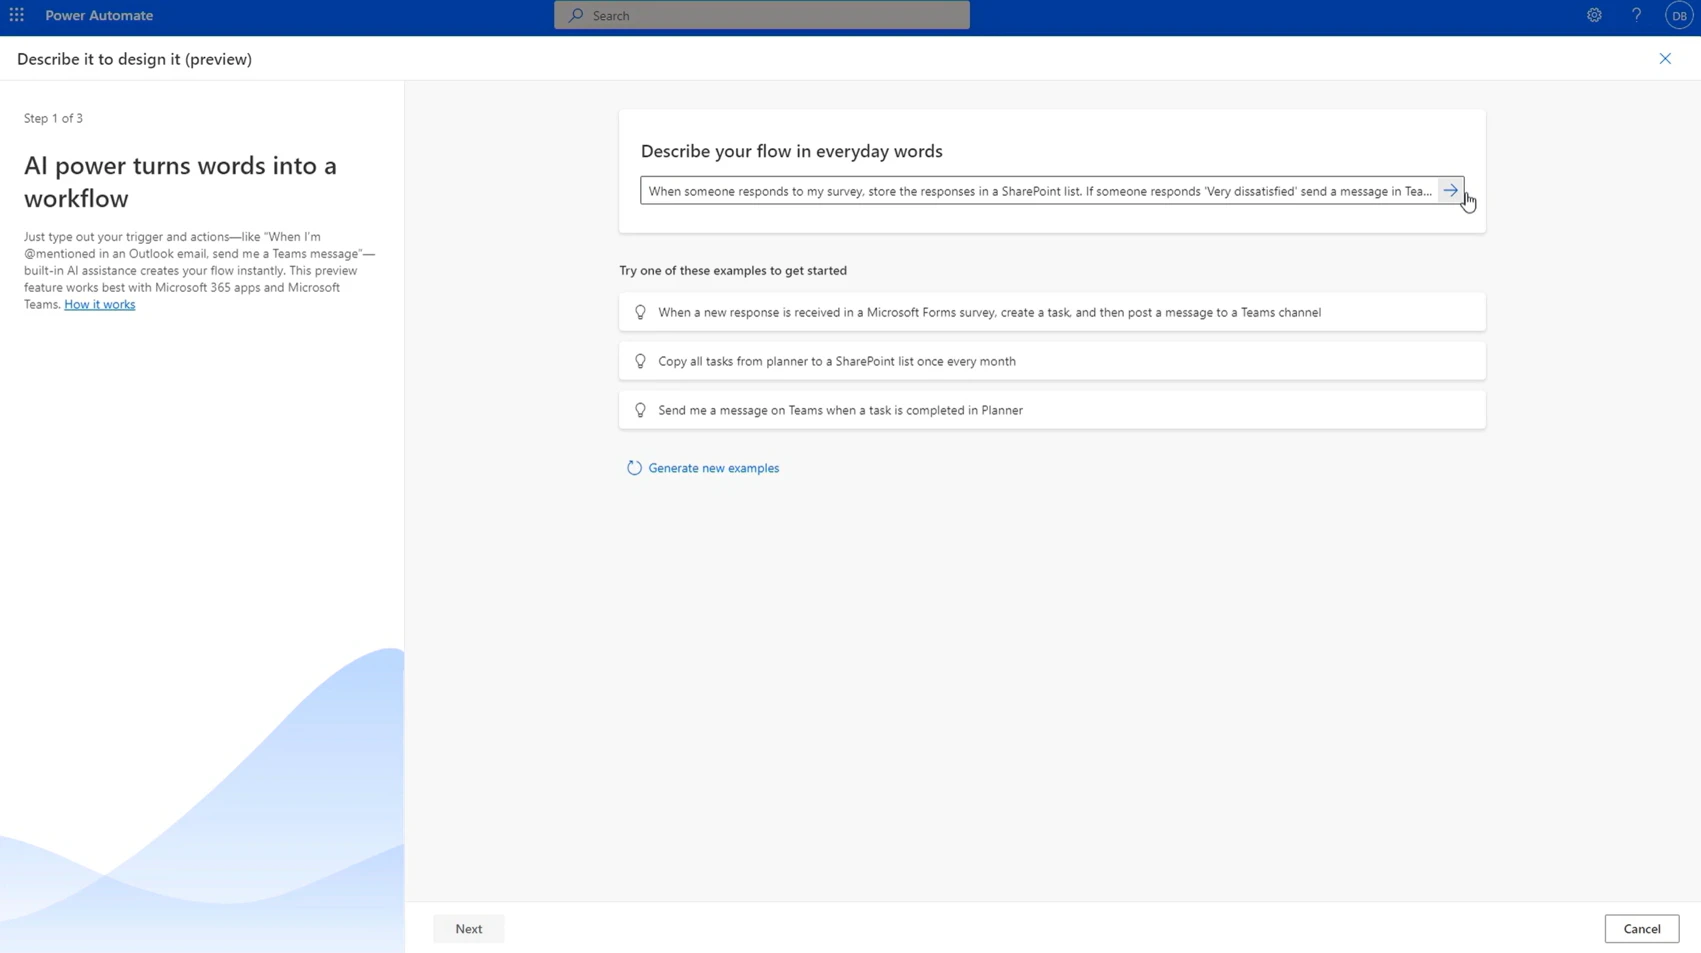Click the lightbulb icon for the Teams message example
The height and width of the screenshot is (953, 1701).
[x=640, y=410]
